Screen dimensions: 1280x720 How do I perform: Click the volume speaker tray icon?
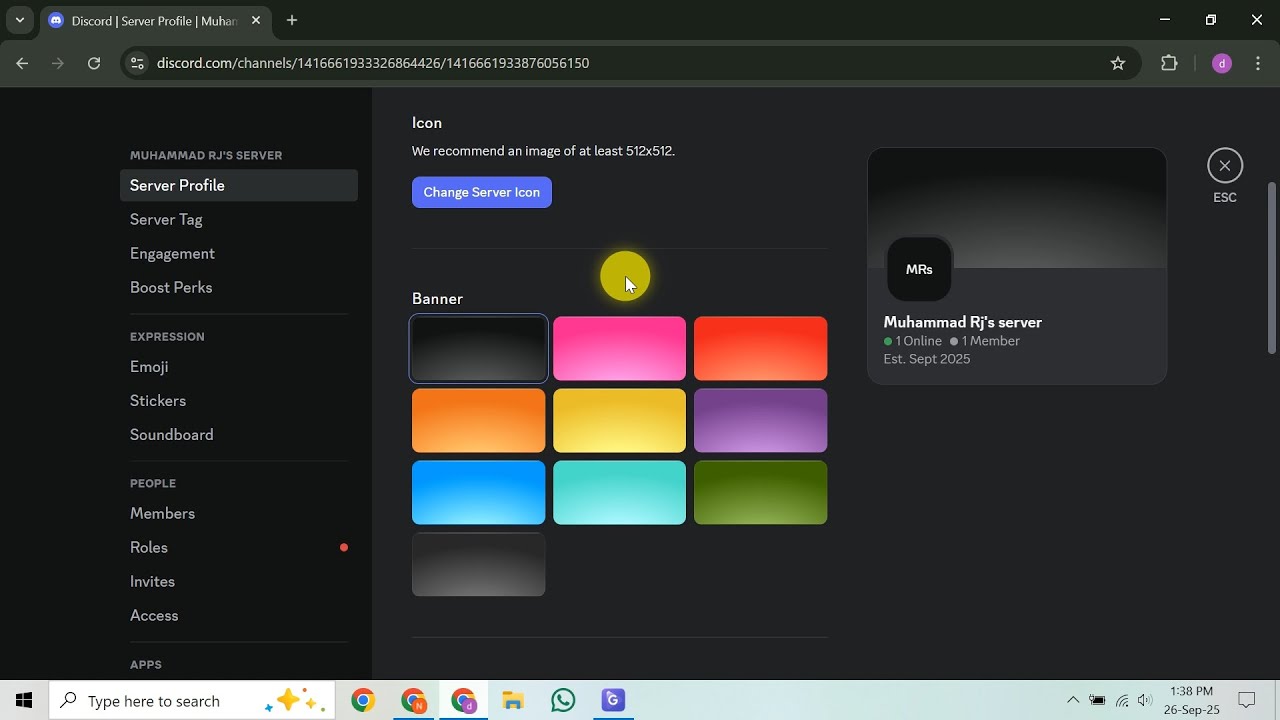pyautogui.click(x=1146, y=701)
